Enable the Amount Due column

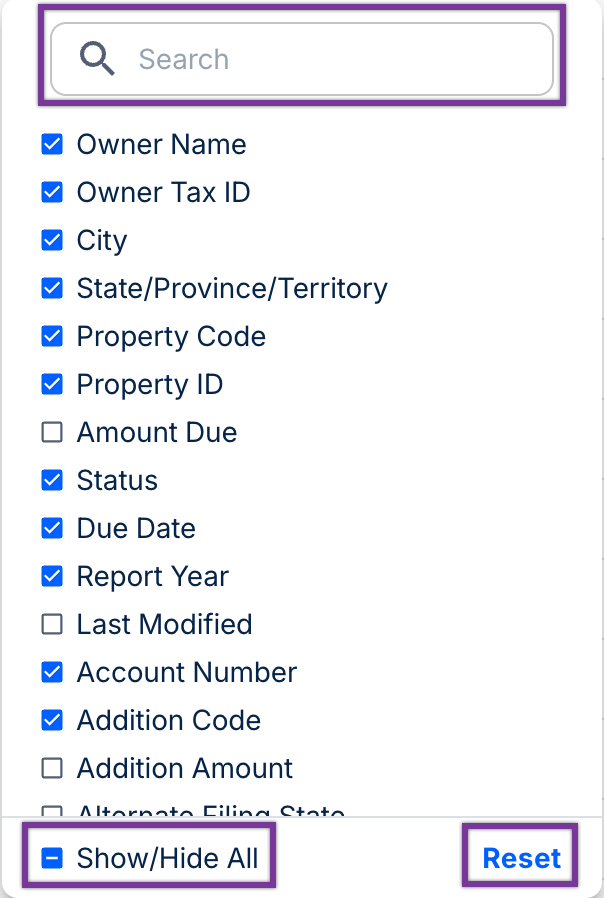tap(52, 433)
